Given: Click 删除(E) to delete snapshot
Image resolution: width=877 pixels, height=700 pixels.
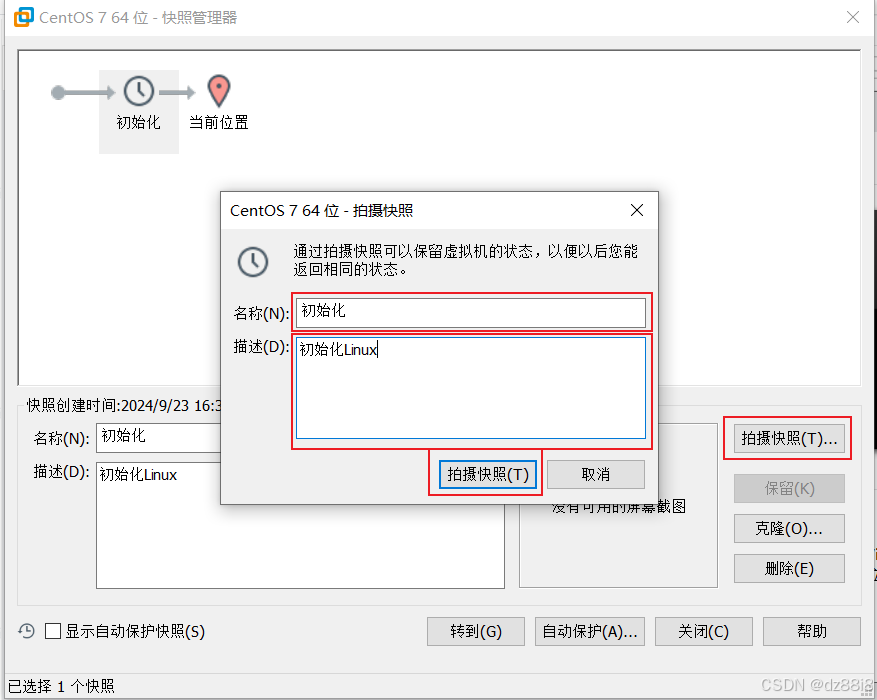Looking at the screenshot, I should pyautogui.click(x=789, y=569).
